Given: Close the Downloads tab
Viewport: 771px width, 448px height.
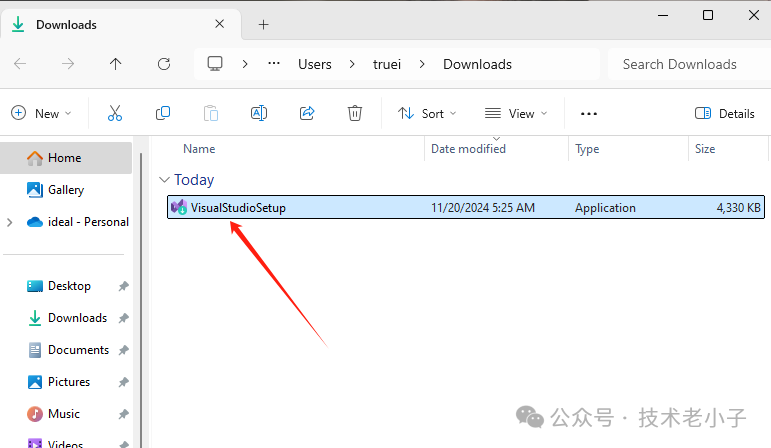Looking at the screenshot, I should [220, 24].
